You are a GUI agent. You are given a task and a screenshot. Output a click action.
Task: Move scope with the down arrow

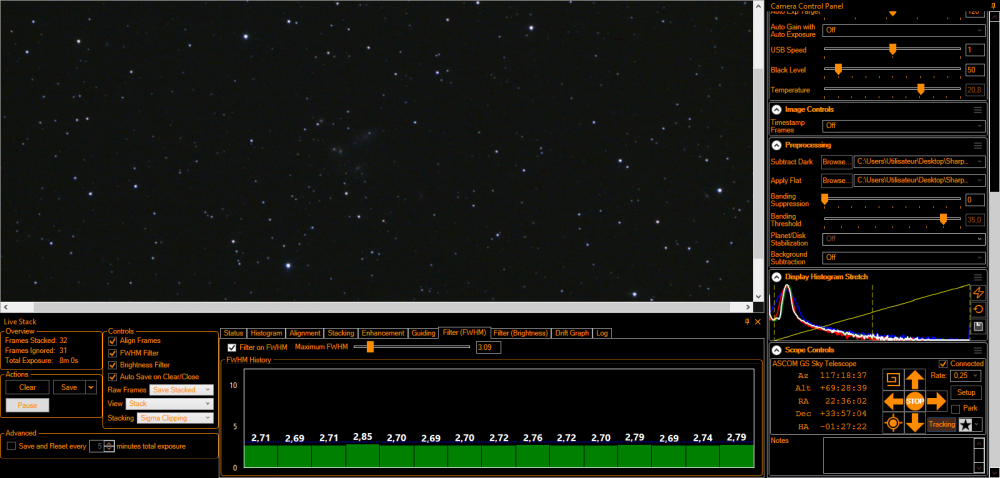tap(915, 423)
